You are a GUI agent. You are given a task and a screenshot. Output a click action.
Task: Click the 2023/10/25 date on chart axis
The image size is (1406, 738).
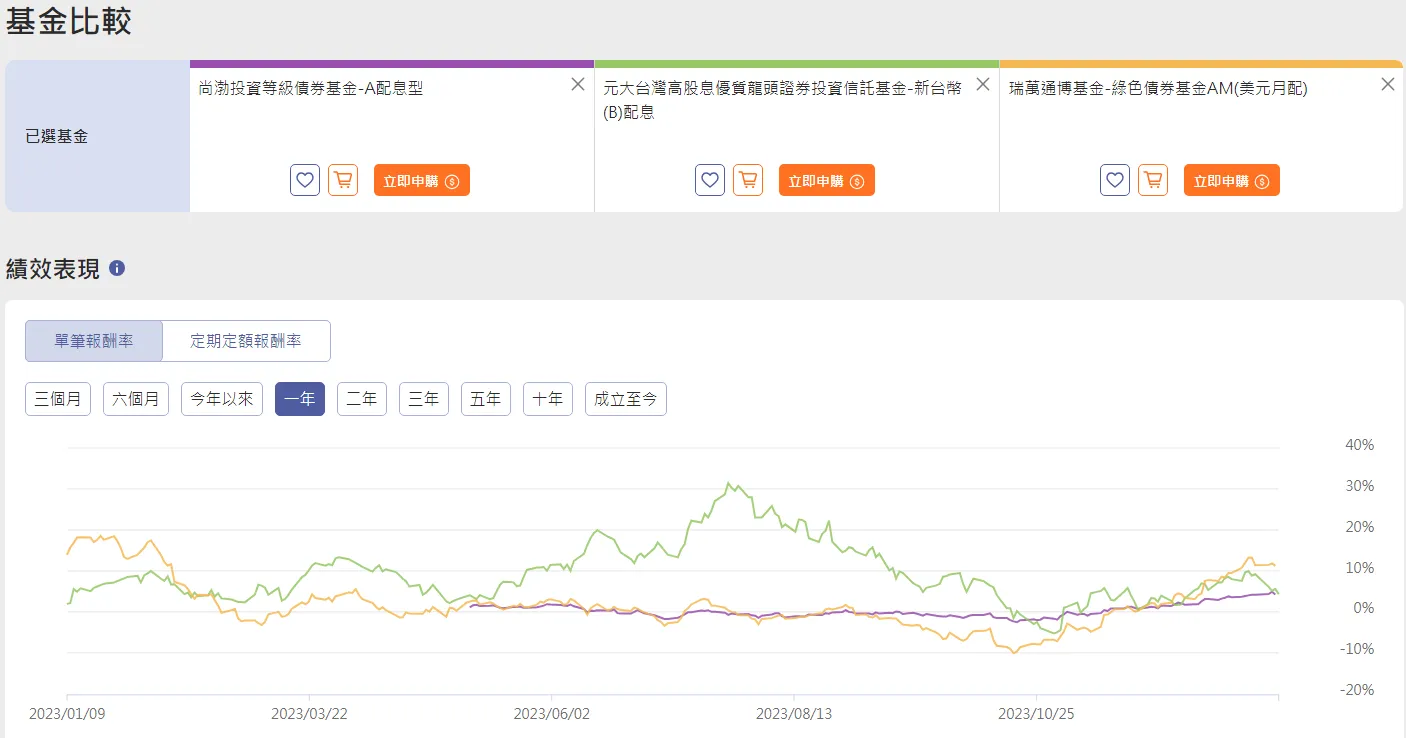pos(1035,714)
